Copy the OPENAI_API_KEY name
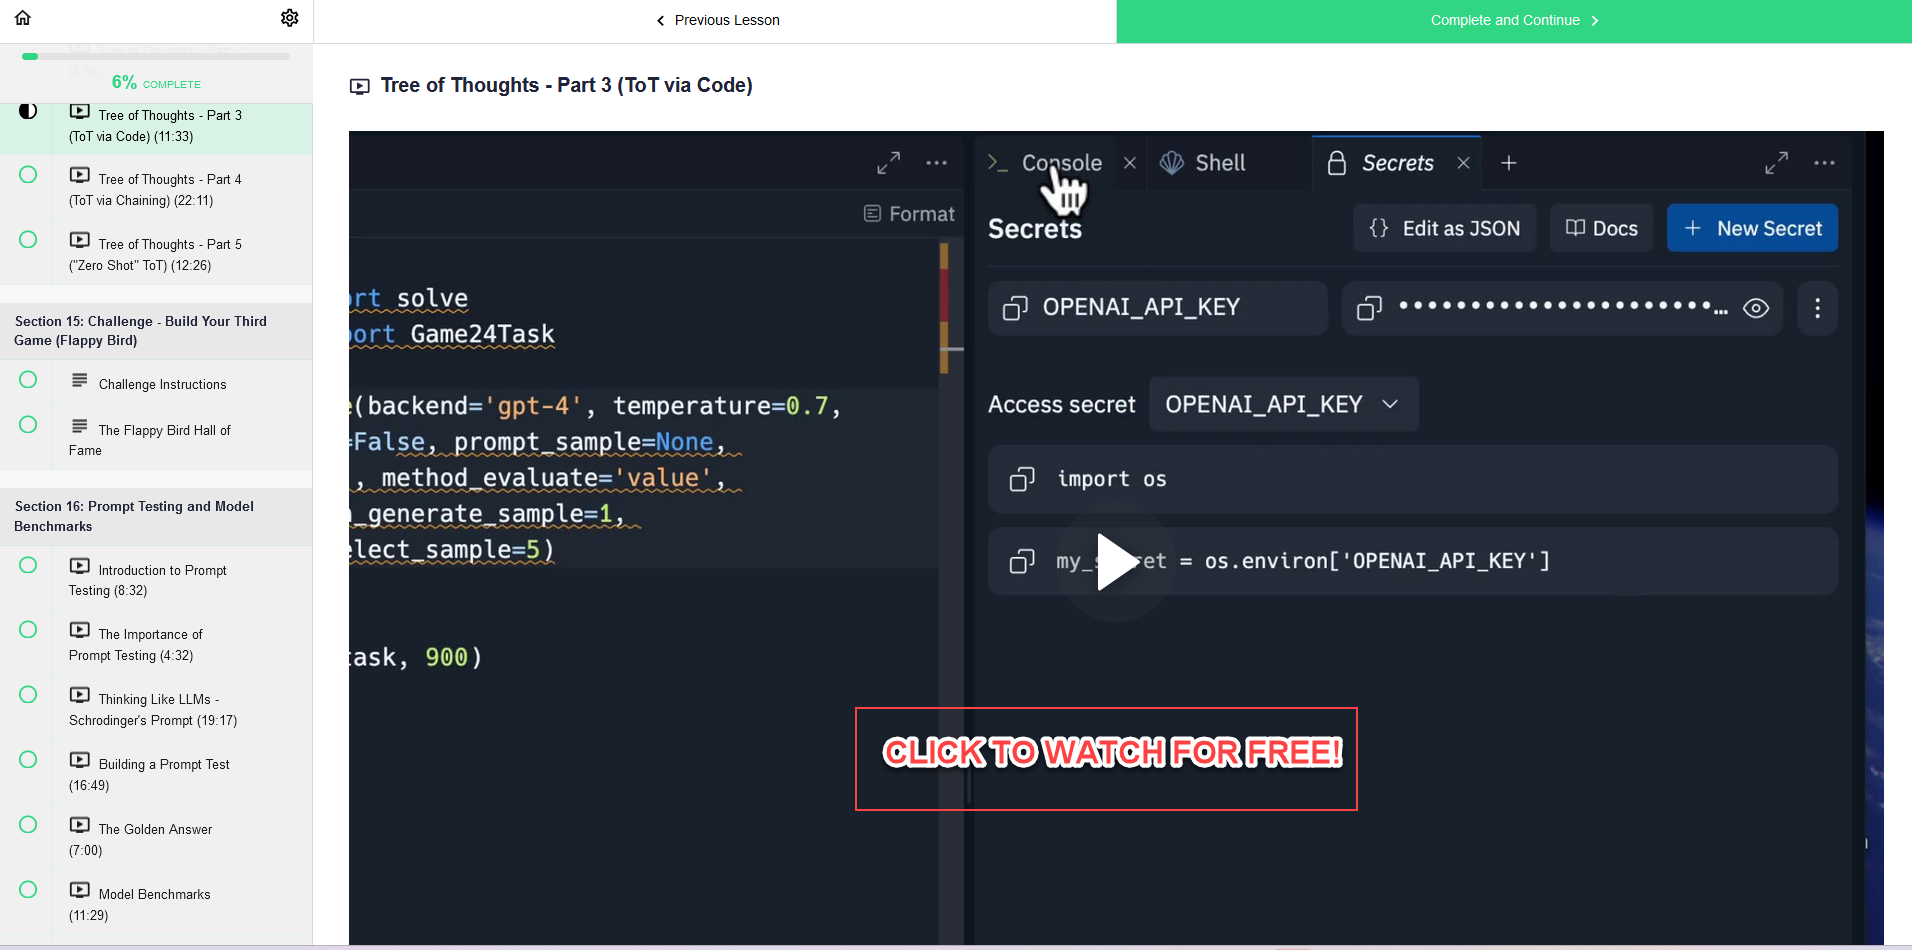The height and width of the screenshot is (950, 1912). pos(1016,308)
